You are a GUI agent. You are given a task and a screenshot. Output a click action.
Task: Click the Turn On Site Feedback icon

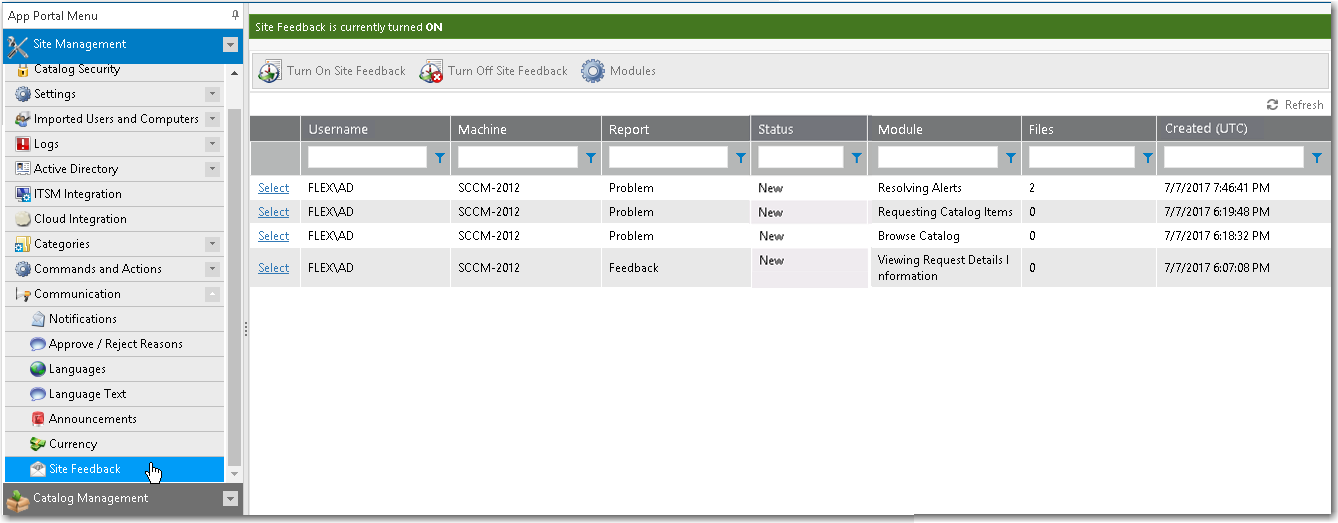click(270, 71)
